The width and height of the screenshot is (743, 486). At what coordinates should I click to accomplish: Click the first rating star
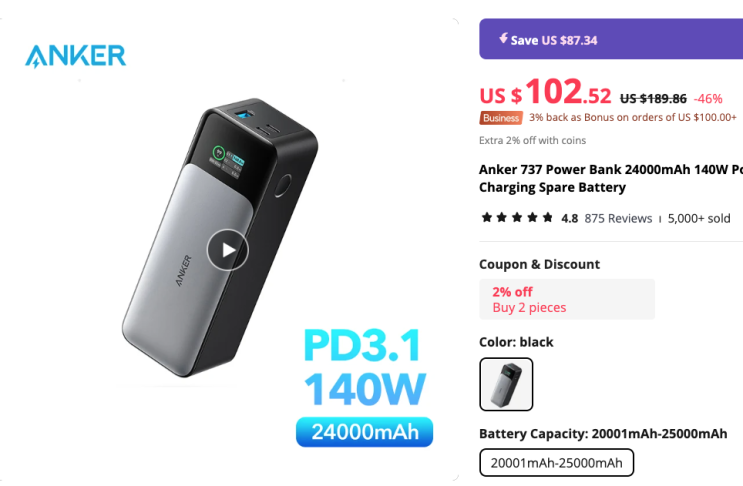[x=487, y=217]
